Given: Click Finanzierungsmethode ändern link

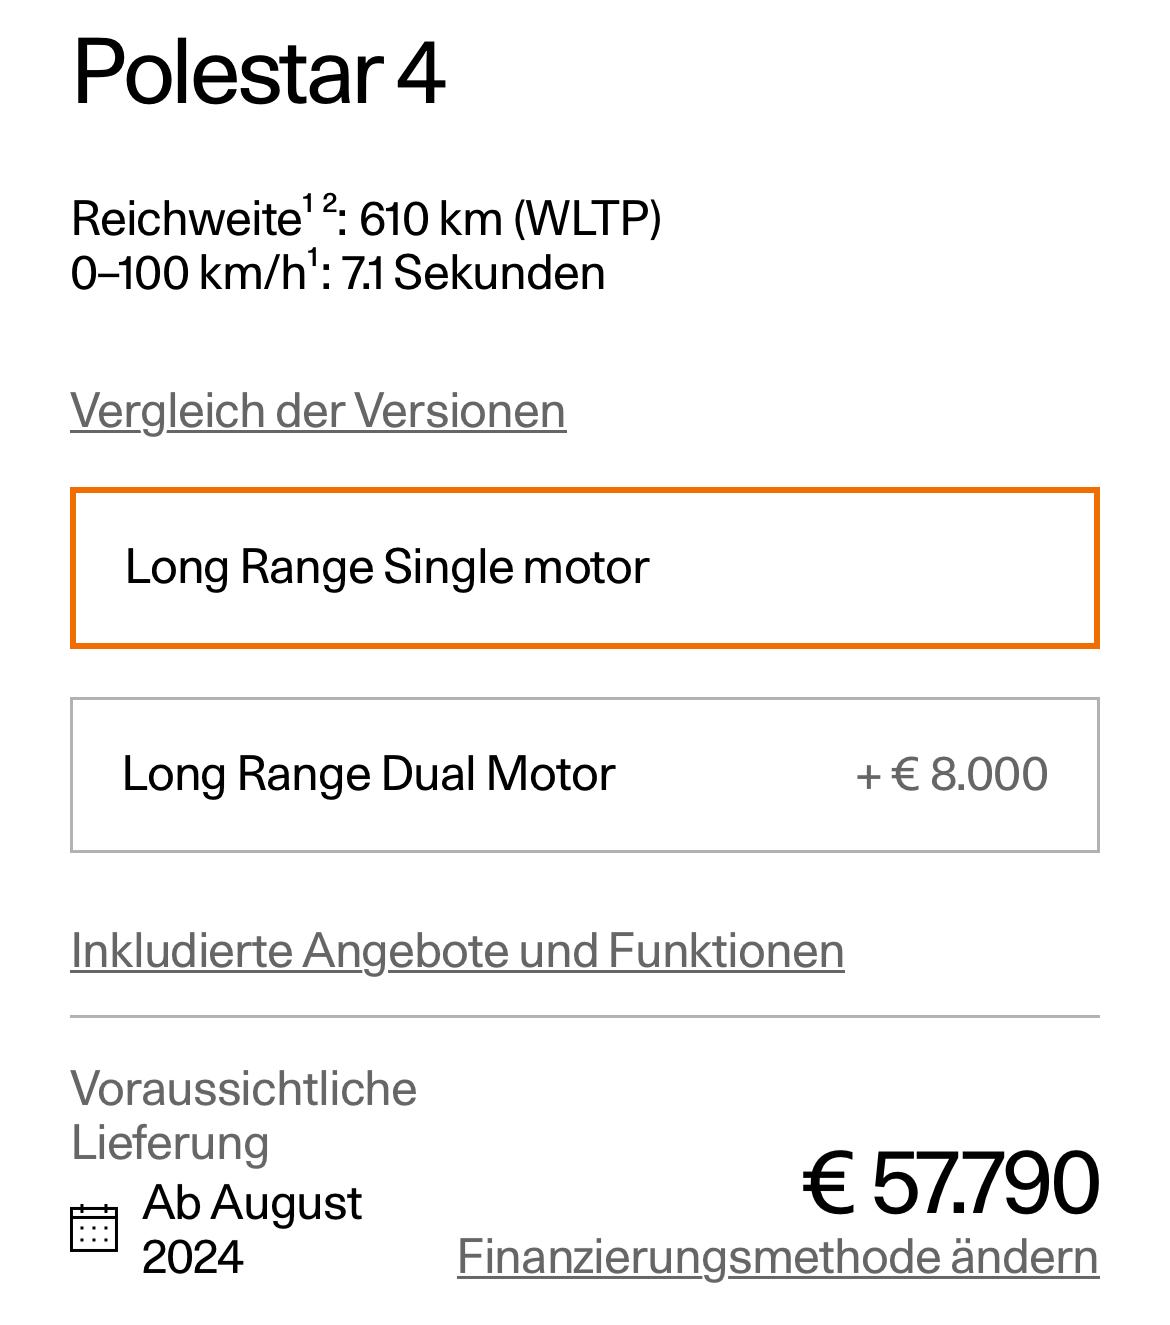Looking at the screenshot, I should click(778, 1257).
